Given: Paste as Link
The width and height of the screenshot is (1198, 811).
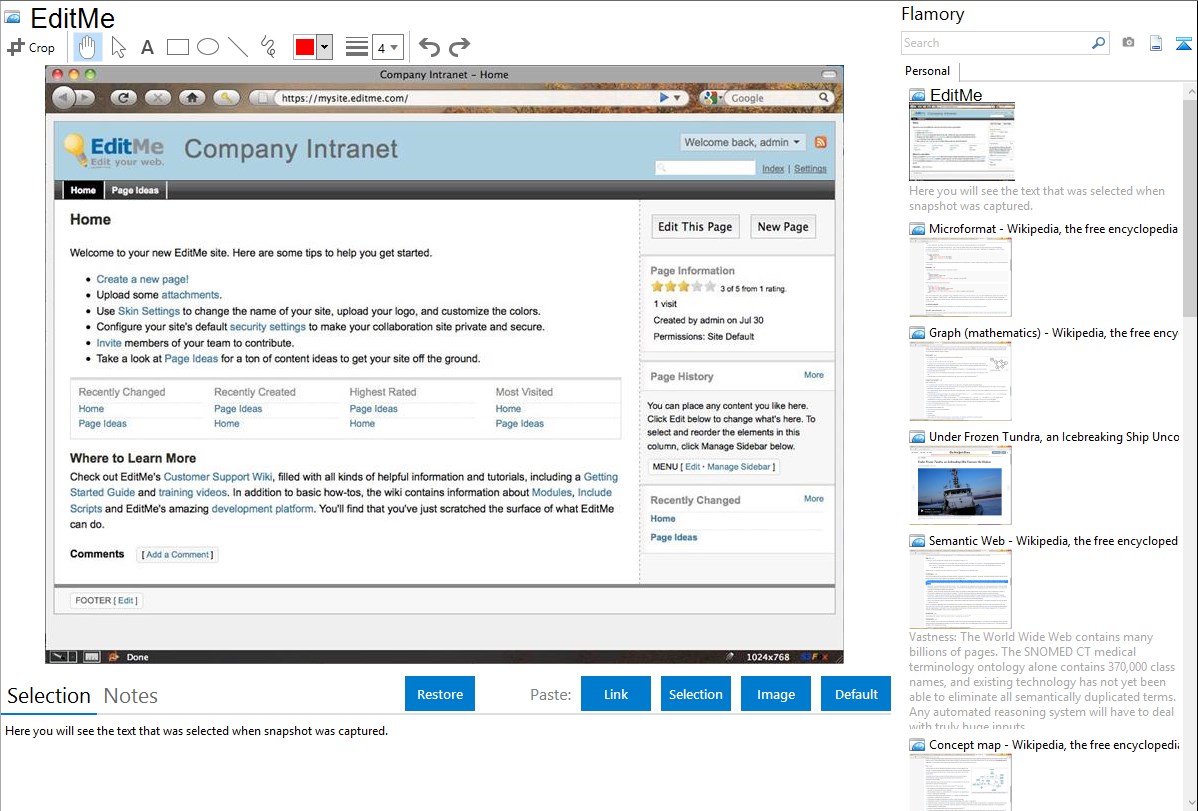Looking at the screenshot, I should (x=616, y=694).
